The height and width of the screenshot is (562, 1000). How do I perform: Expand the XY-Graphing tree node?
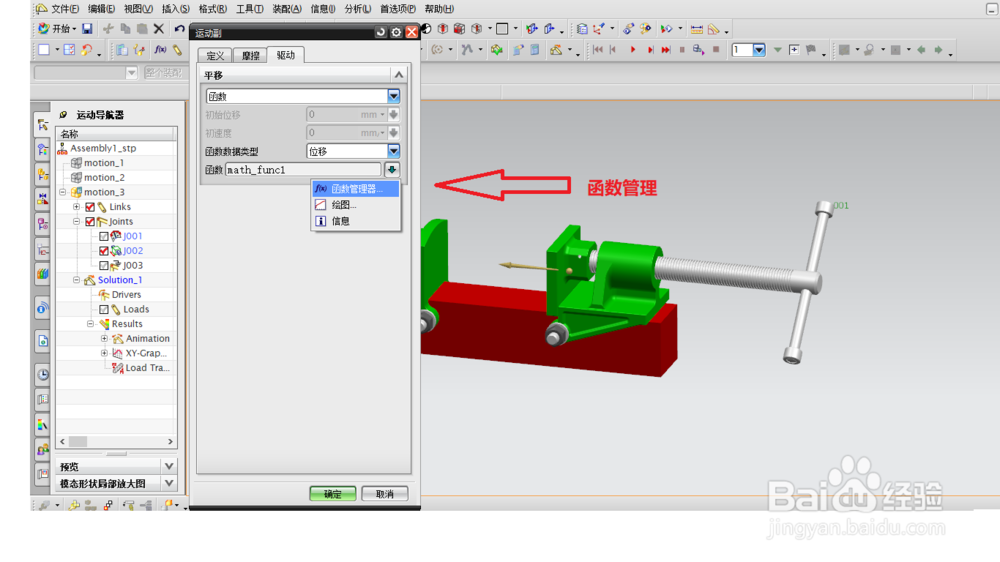point(104,353)
